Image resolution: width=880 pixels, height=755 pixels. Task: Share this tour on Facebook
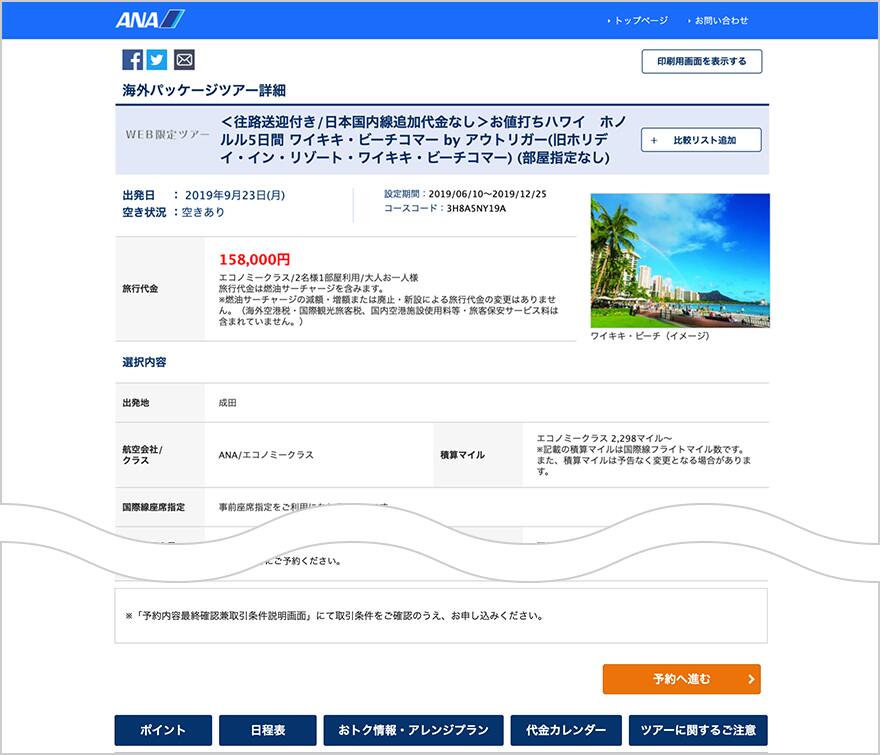point(132,60)
